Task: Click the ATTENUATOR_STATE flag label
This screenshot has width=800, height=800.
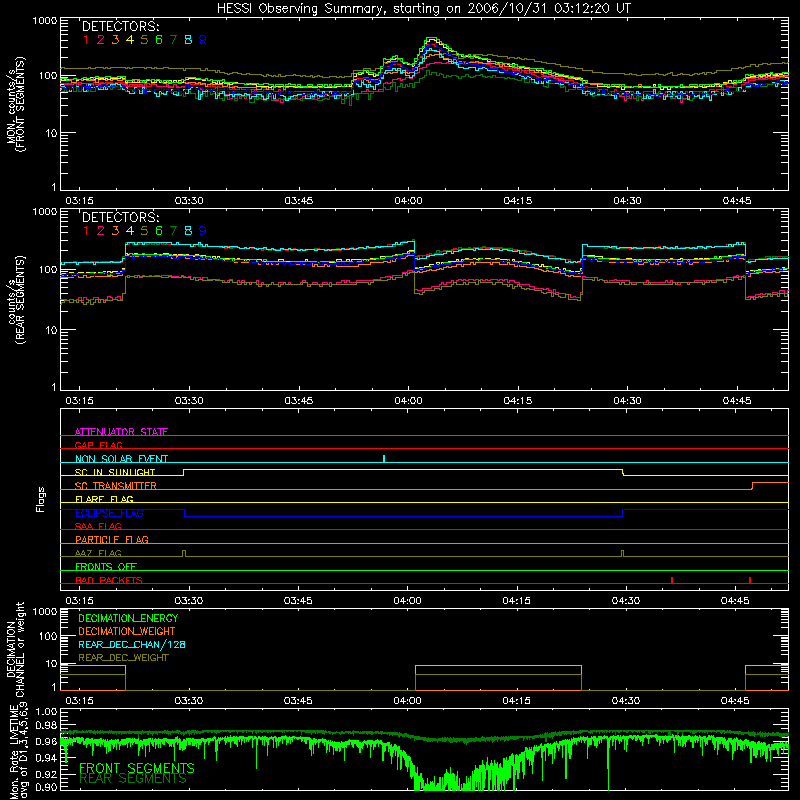Action: 121,432
